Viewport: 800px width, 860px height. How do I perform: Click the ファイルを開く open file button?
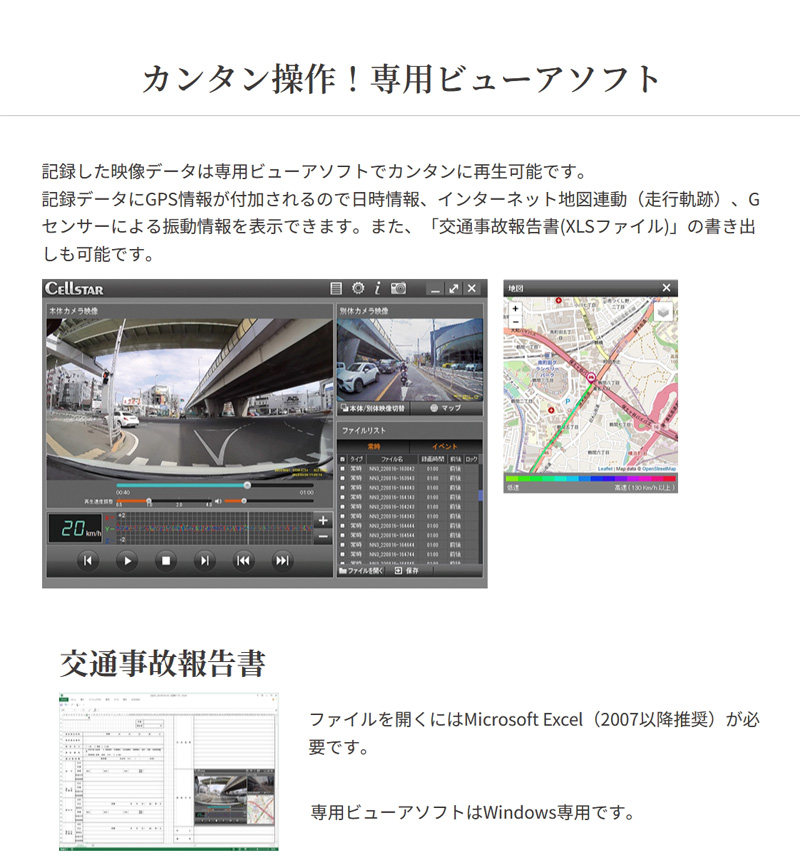362,571
